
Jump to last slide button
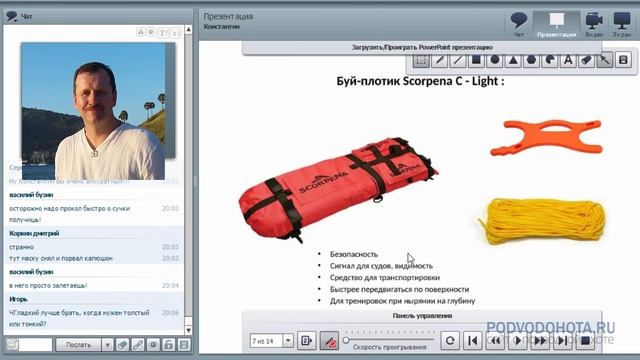pyautogui.click(x=562, y=340)
